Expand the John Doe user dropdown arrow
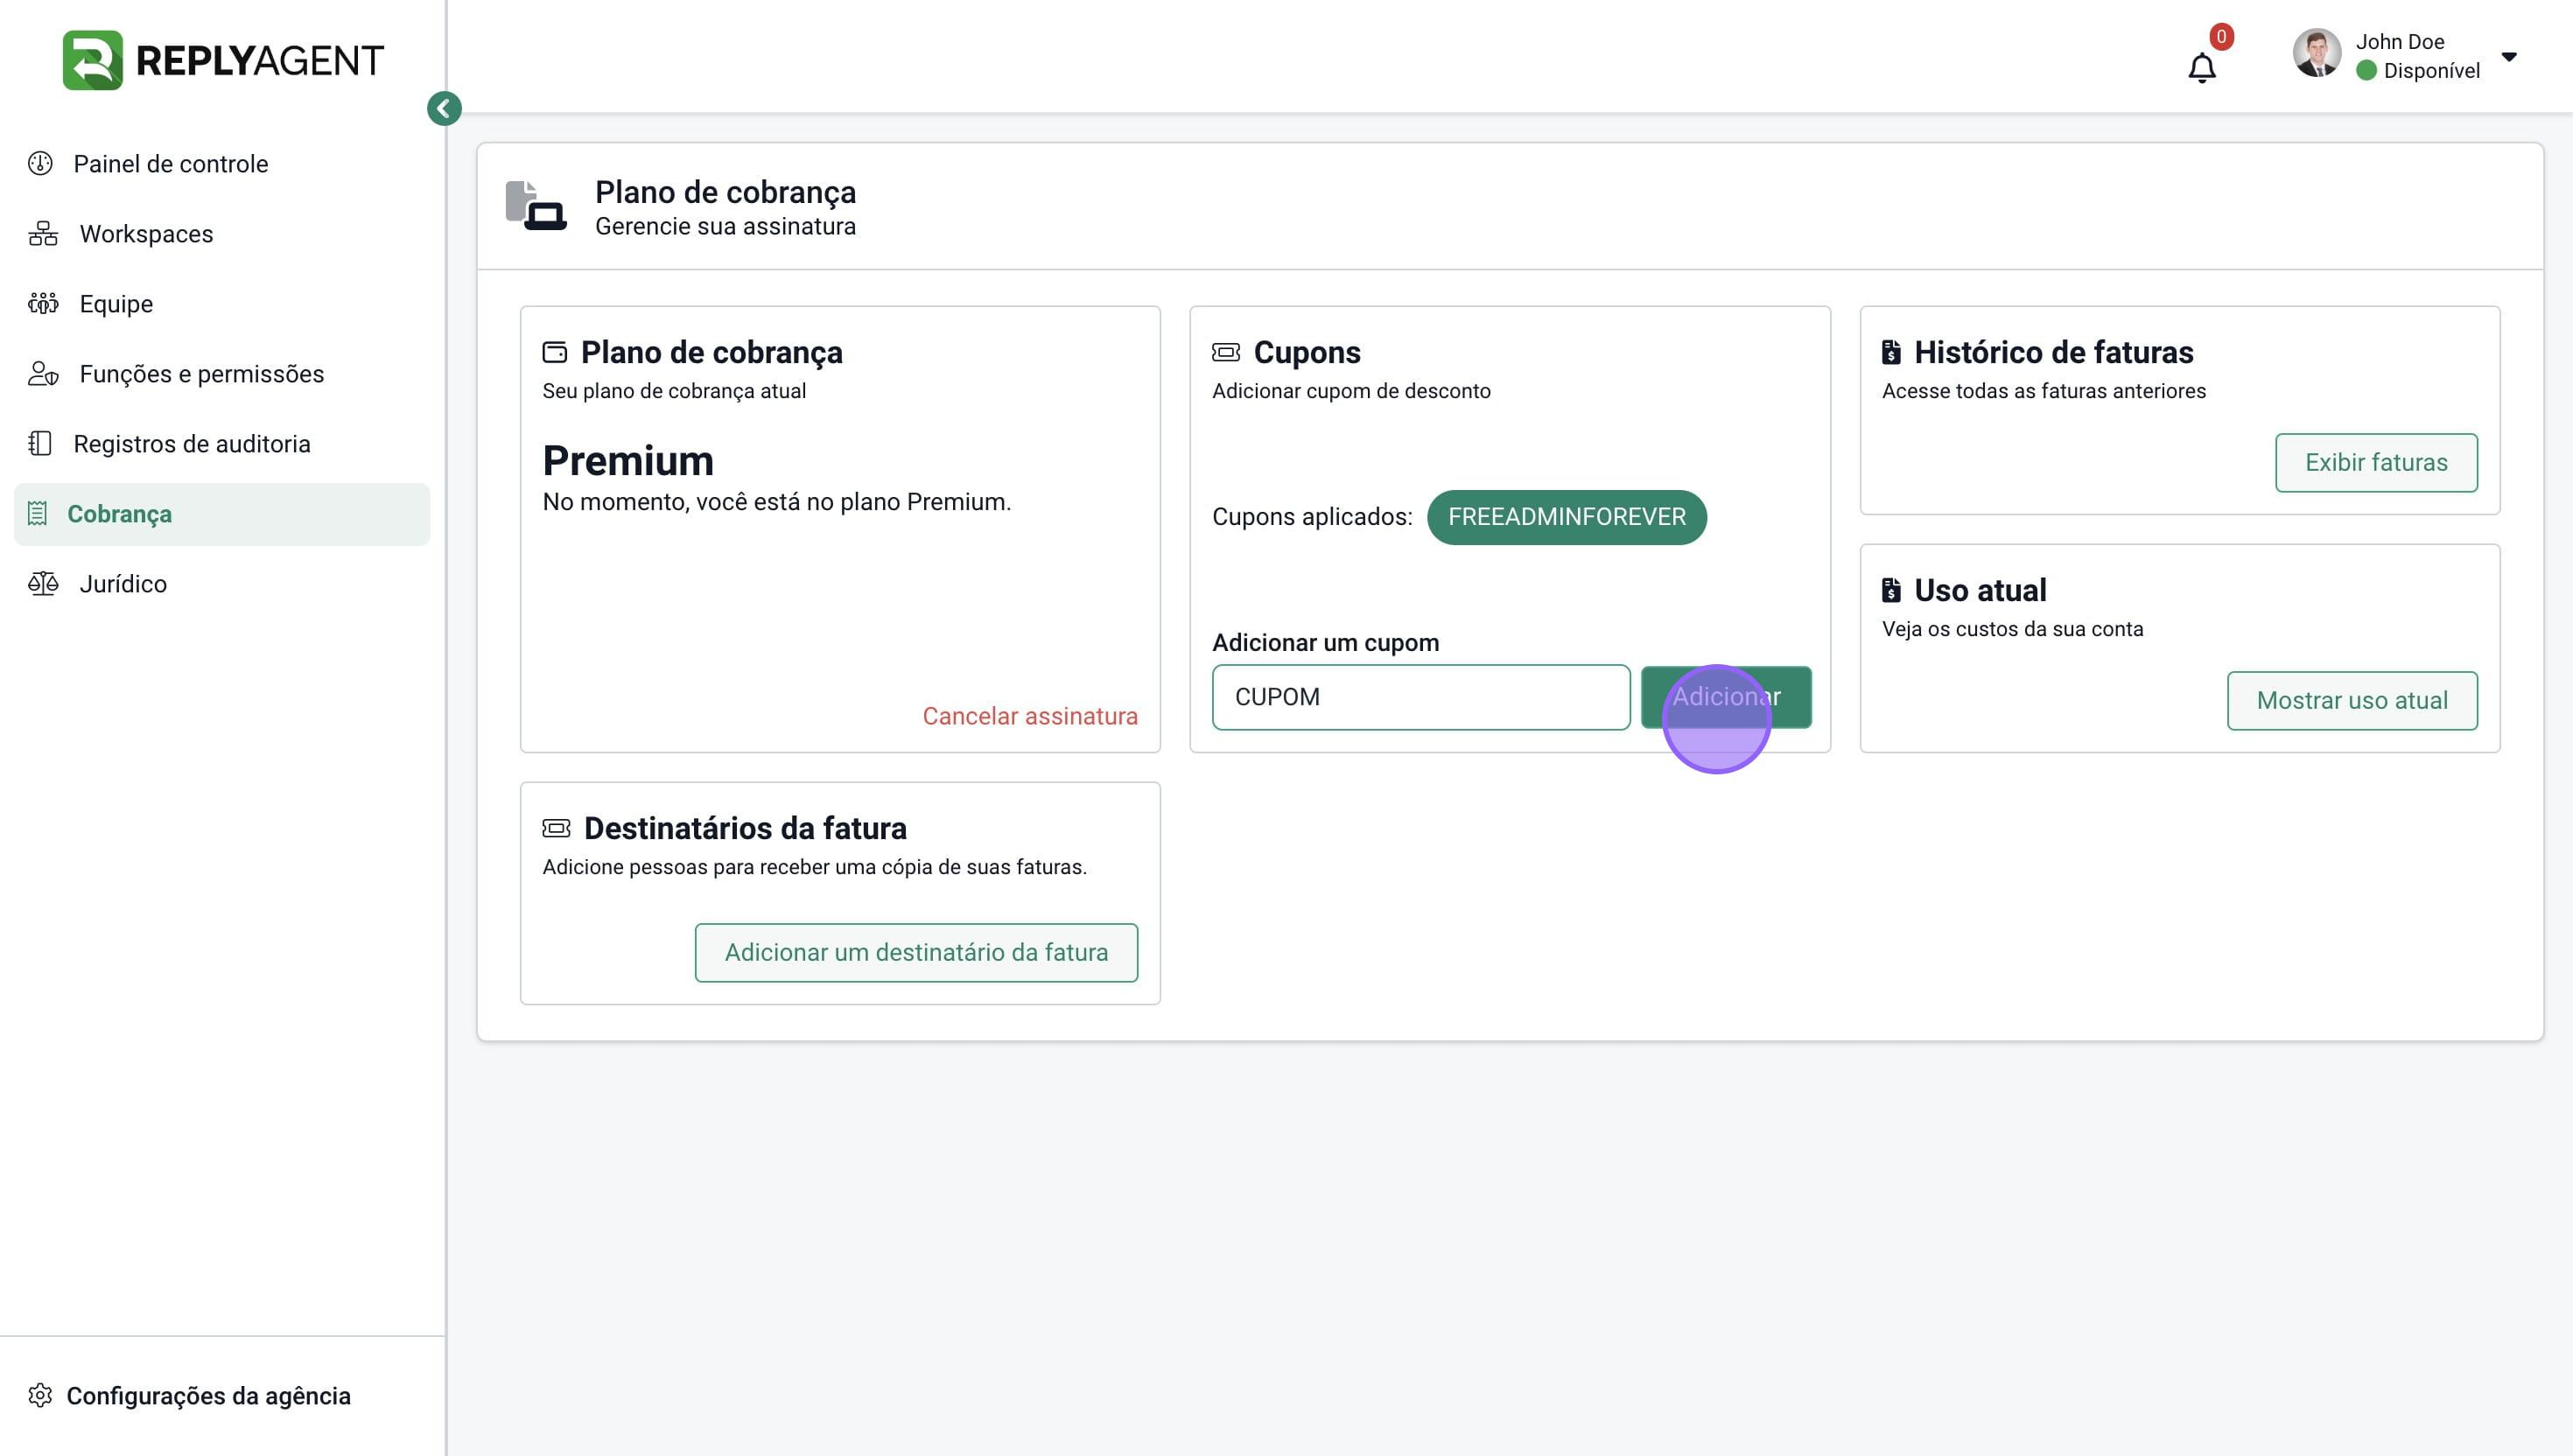 click(2508, 57)
